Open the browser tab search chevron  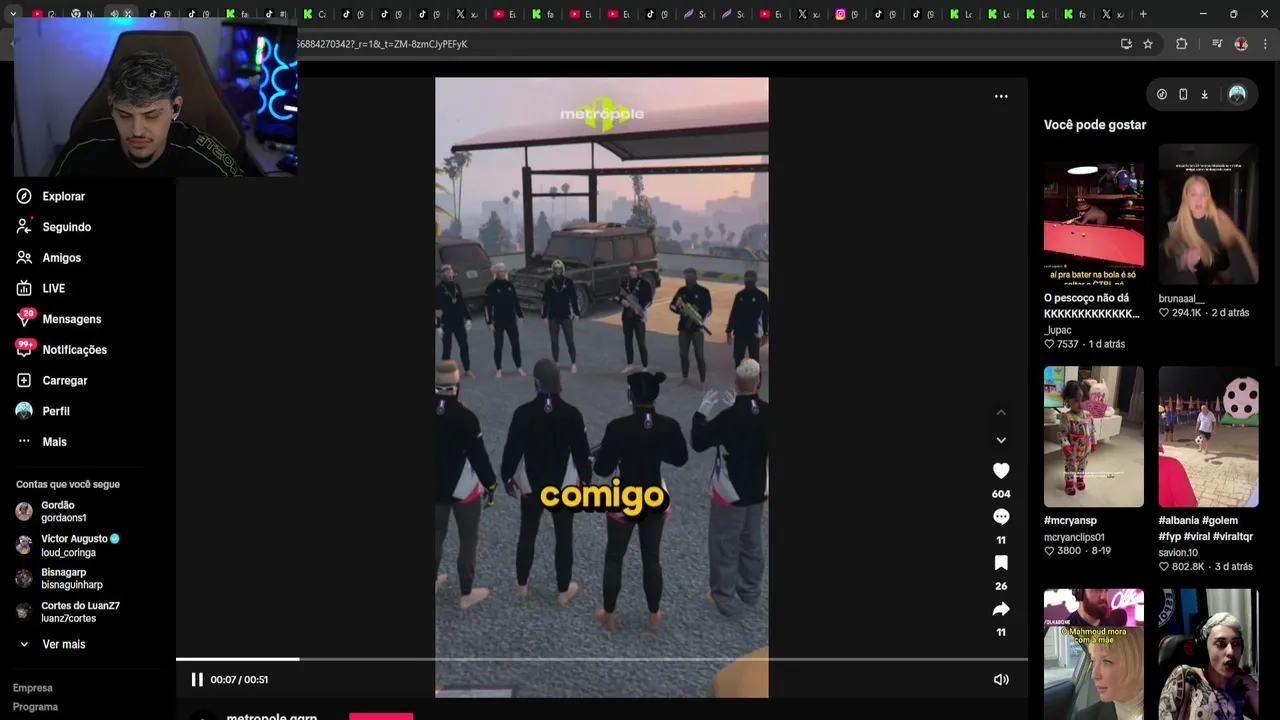tap(13, 14)
